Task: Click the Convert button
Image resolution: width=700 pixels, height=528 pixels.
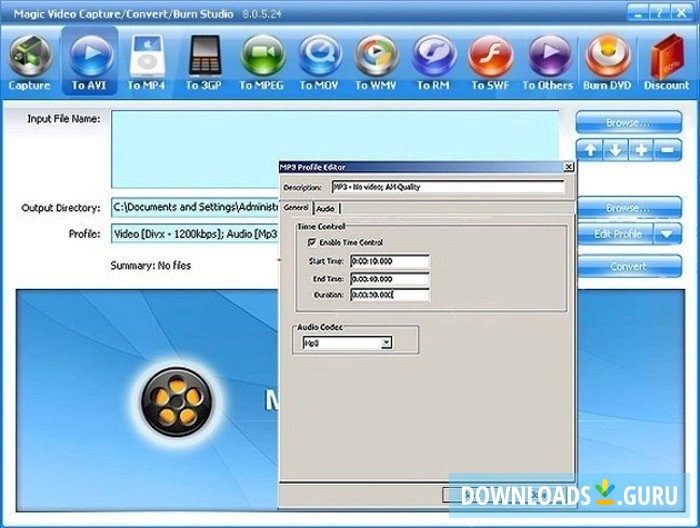Action: coord(629,266)
